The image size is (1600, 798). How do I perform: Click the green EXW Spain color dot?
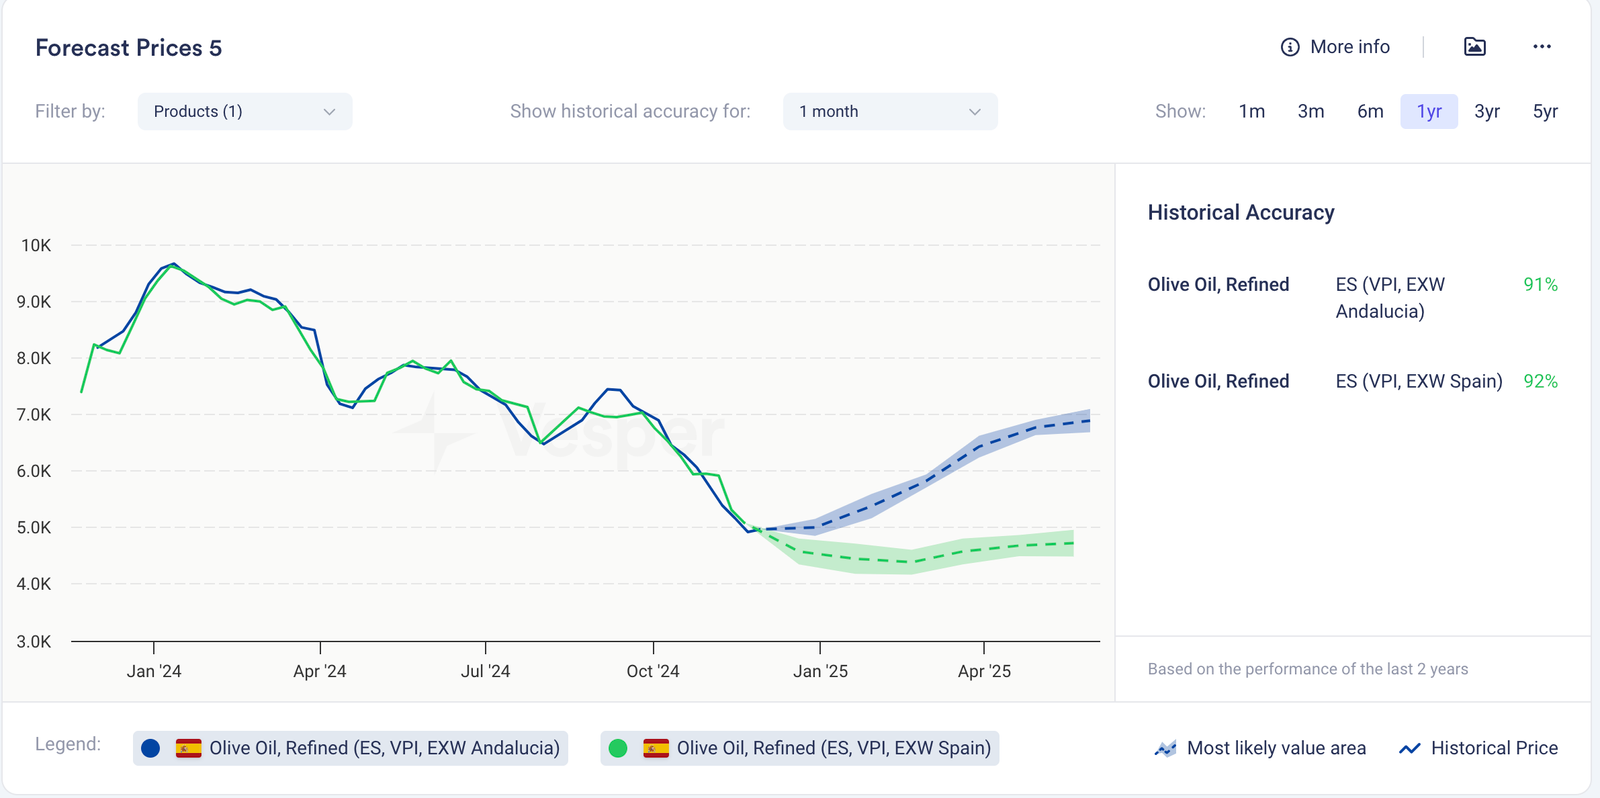coord(618,748)
